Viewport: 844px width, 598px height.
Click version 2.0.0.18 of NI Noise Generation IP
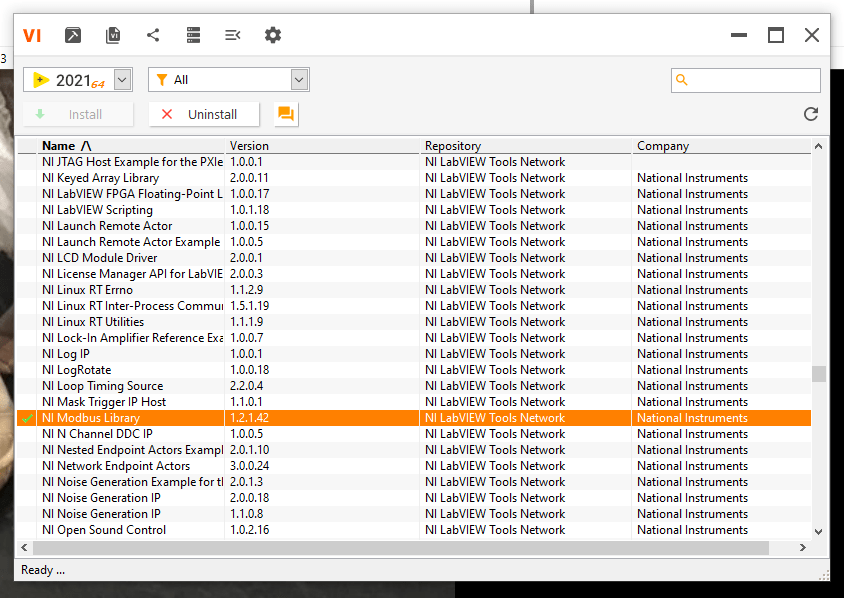point(250,498)
